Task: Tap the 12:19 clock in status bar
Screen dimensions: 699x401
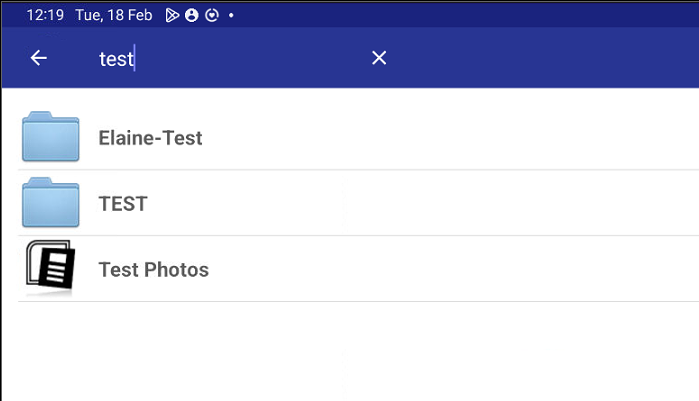Action: 44,16
